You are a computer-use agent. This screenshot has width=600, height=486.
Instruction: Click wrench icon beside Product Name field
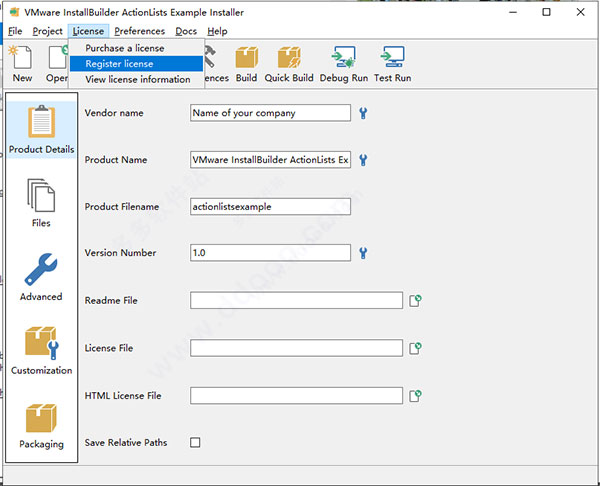tap(363, 160)
